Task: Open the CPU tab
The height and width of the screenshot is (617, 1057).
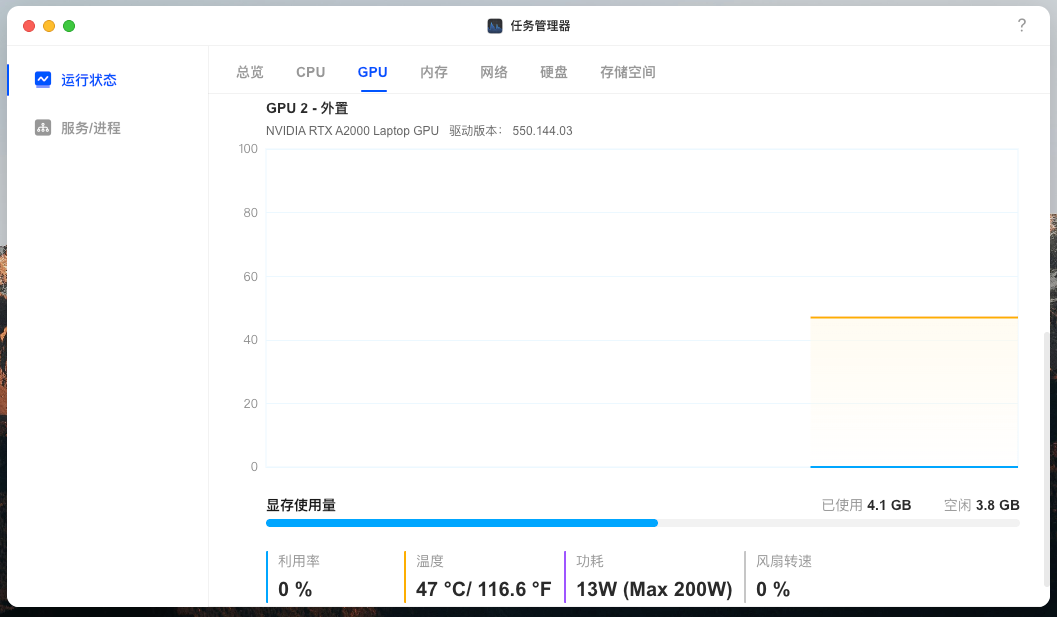Action: [x=311, y=72]
